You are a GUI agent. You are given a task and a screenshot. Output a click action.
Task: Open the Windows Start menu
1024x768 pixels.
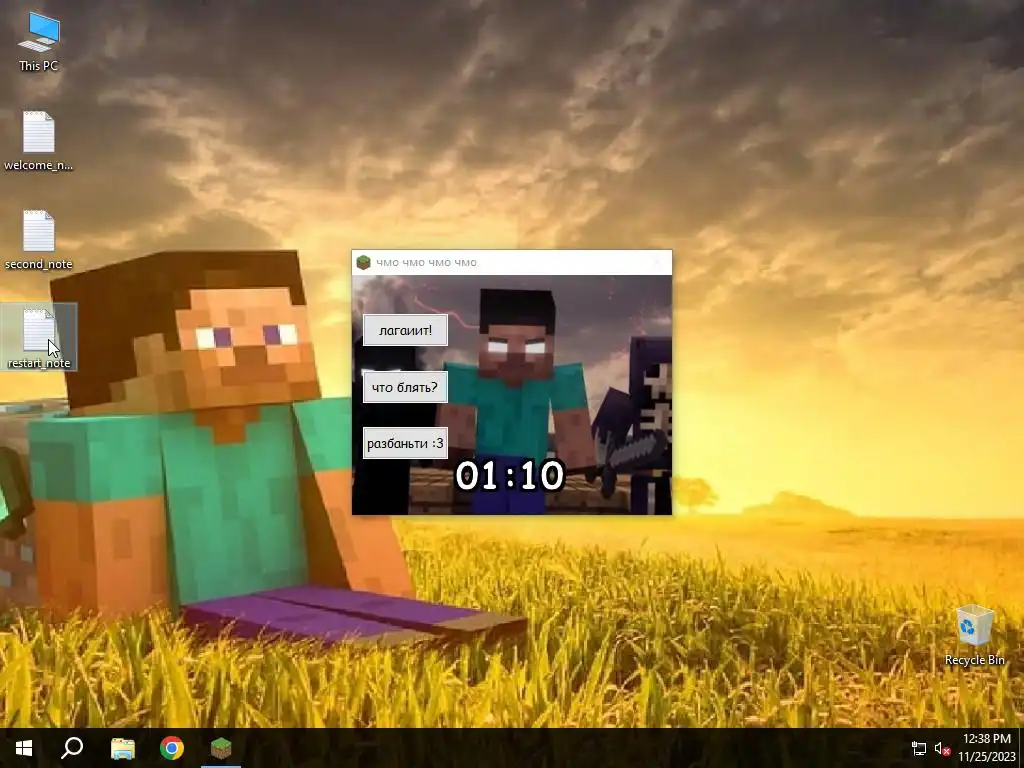tap(24, 748)
